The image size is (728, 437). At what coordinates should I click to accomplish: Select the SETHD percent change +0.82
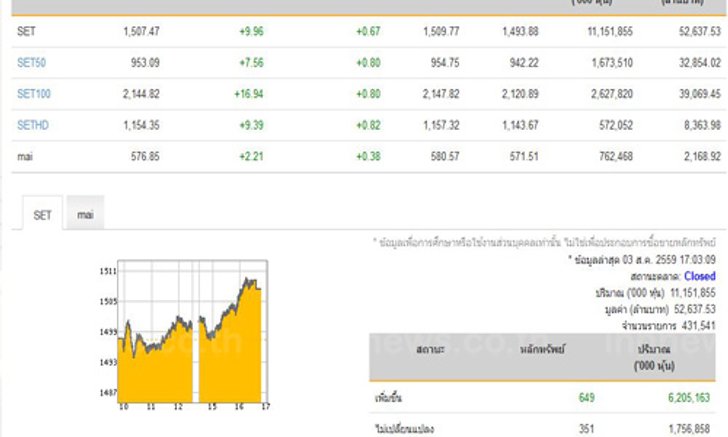pyautogui.click(x=368, y=125)
